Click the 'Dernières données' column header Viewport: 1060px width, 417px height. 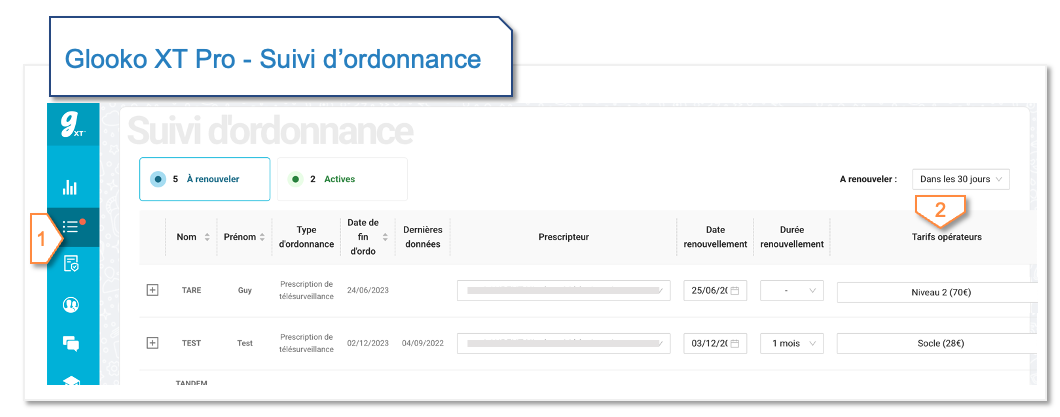tap(424, 237)
